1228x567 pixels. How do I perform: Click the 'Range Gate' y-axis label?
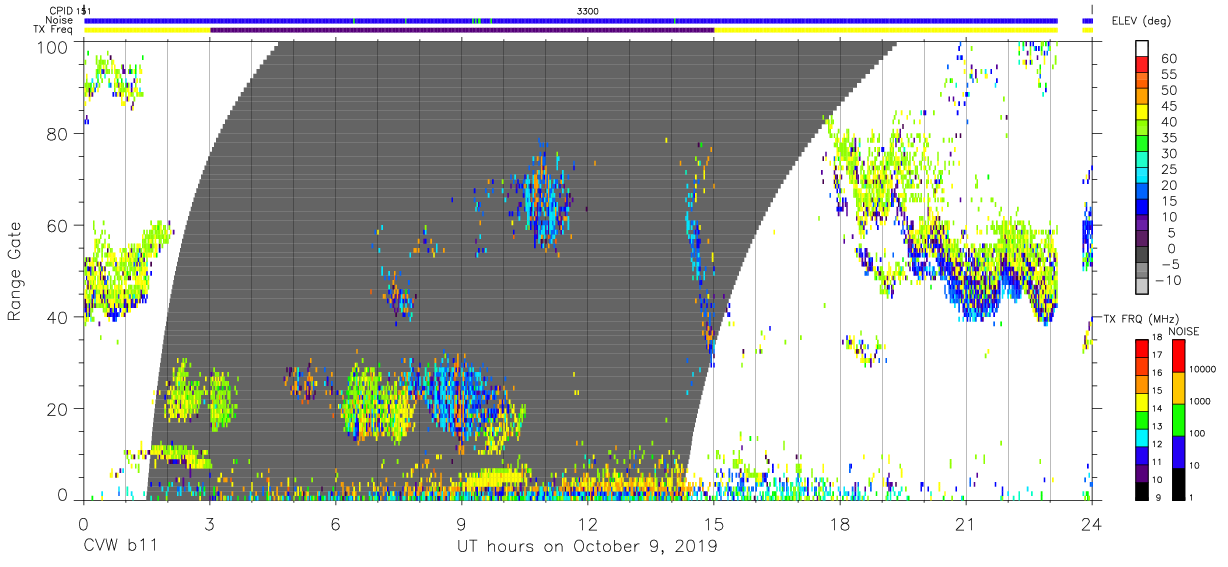16,272
